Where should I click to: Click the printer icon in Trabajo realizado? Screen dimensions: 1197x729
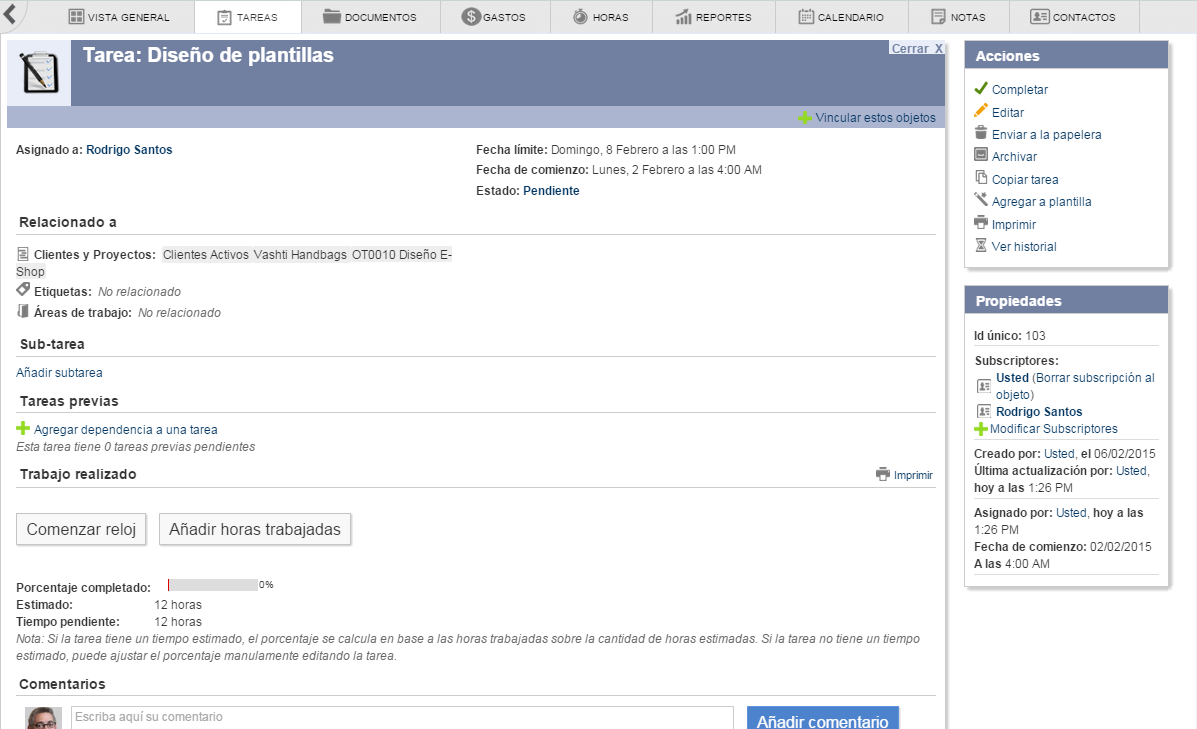[883, 474]
